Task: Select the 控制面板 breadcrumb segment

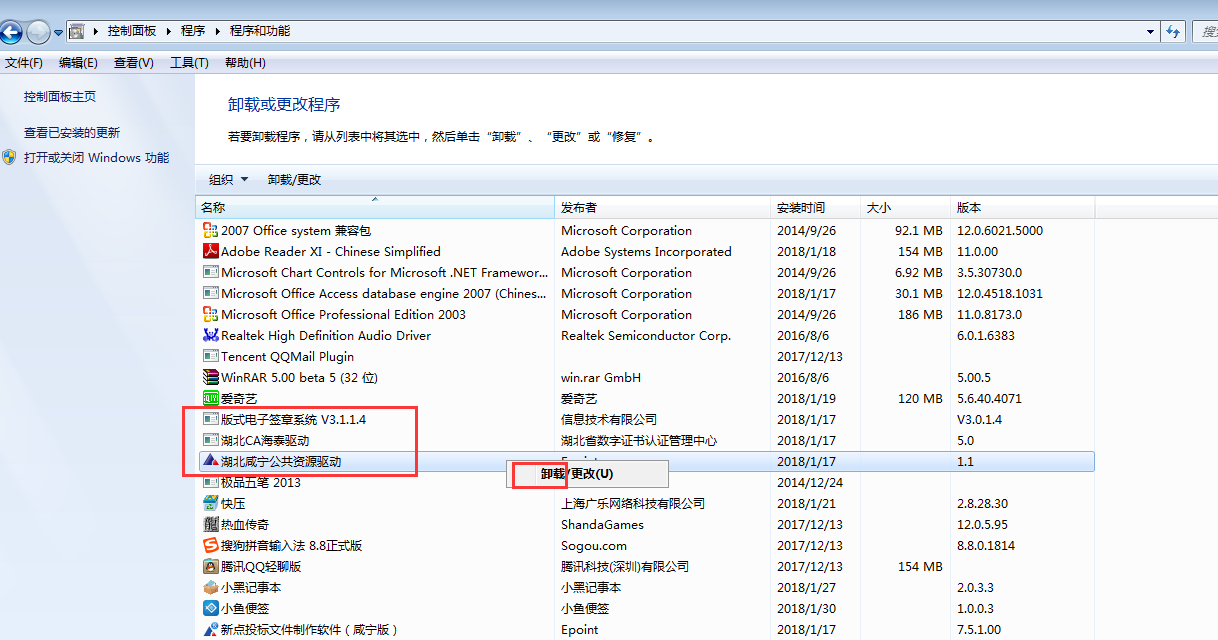Action: [133, 31]
